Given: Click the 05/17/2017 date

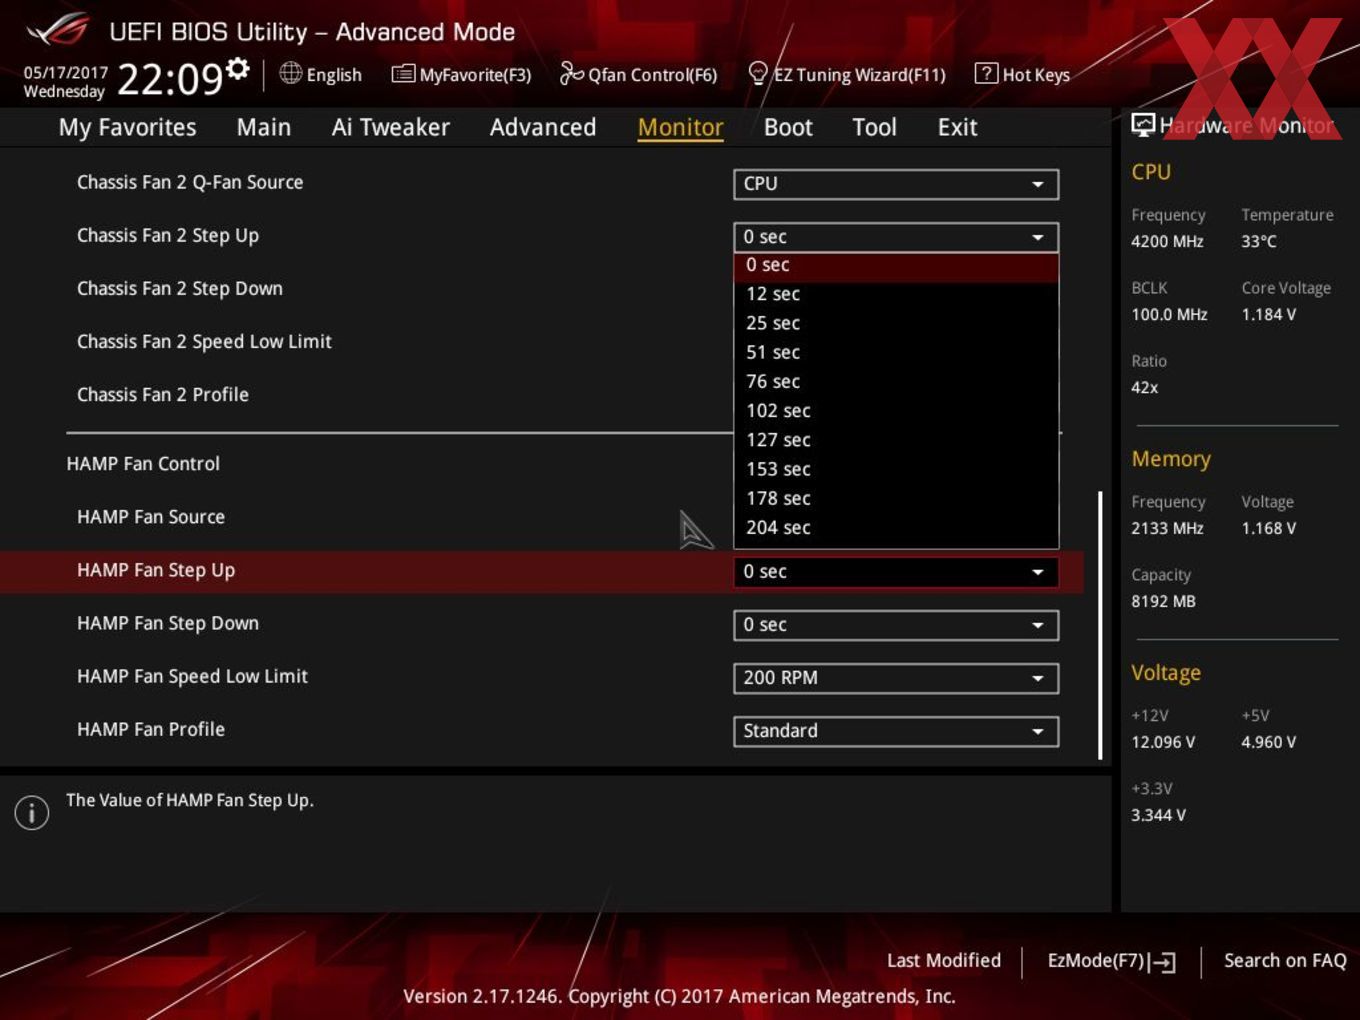Looking at the screenshot, I should [x=65, y=73].
